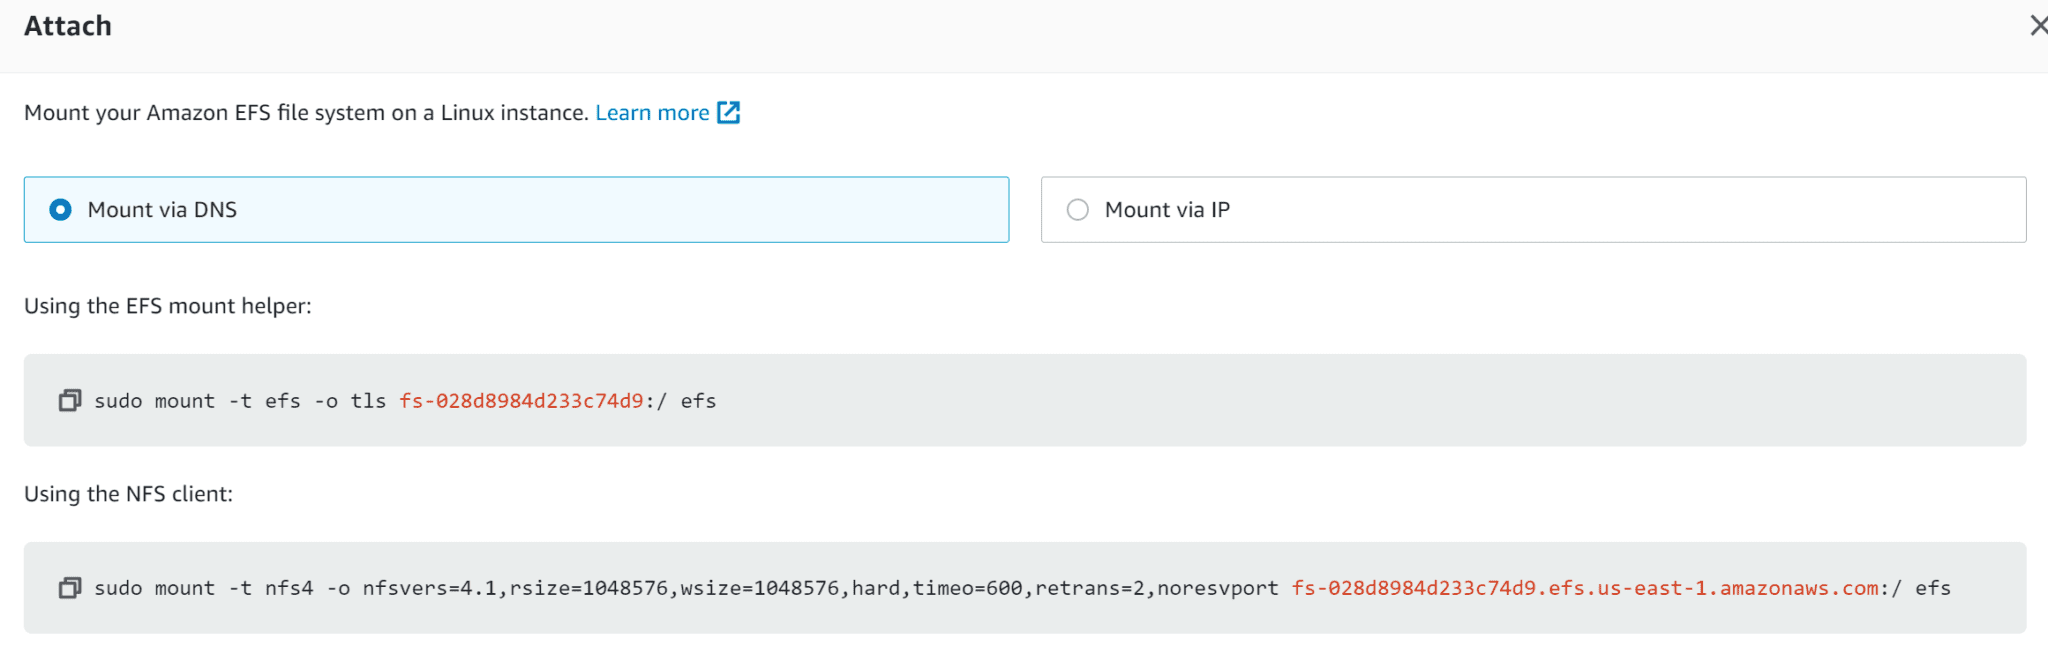This screenshot has width=2048, height=654.
Task: Click the Mount via DNS radio button icon
Action: pyautogui.click(x=60, y=210)
